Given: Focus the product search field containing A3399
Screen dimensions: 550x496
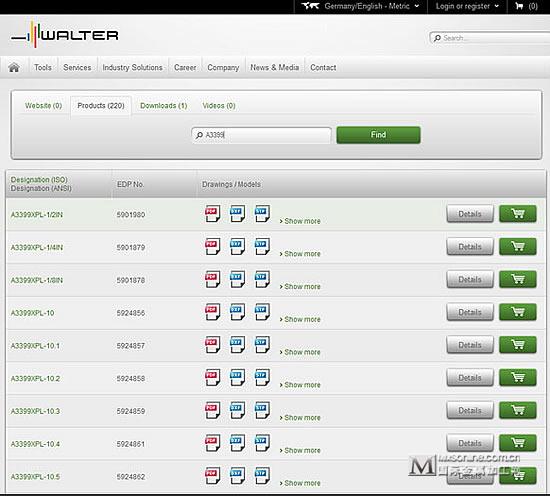Looking at the screenshot, I should [261, 135].
